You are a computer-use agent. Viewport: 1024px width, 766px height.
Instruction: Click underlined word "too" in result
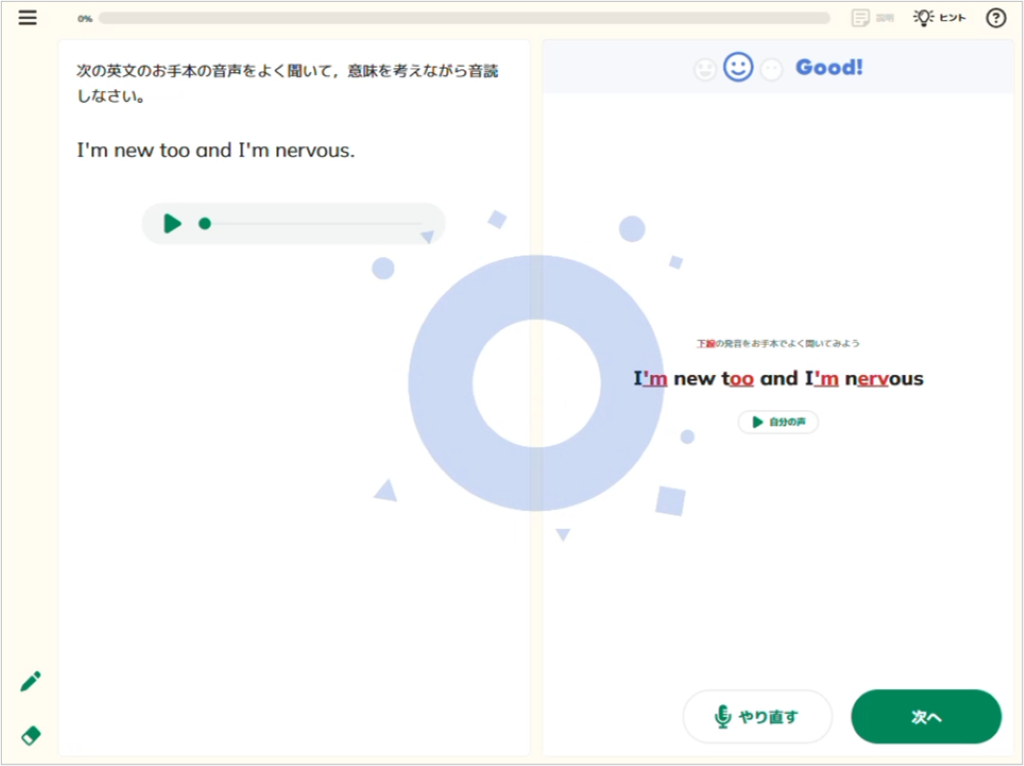pos(737,378)
